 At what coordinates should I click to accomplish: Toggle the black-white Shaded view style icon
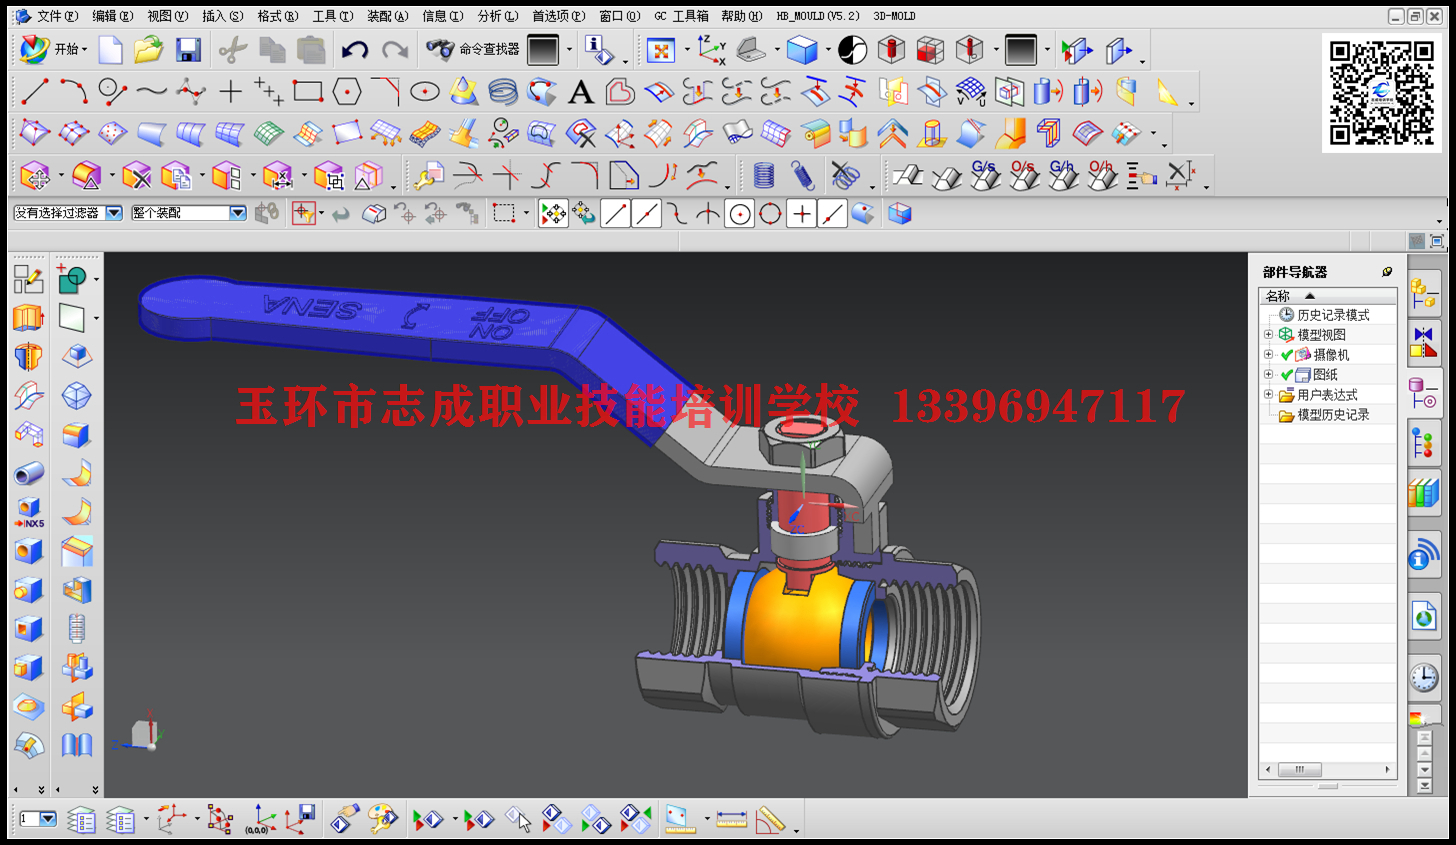tap(852, 50)
